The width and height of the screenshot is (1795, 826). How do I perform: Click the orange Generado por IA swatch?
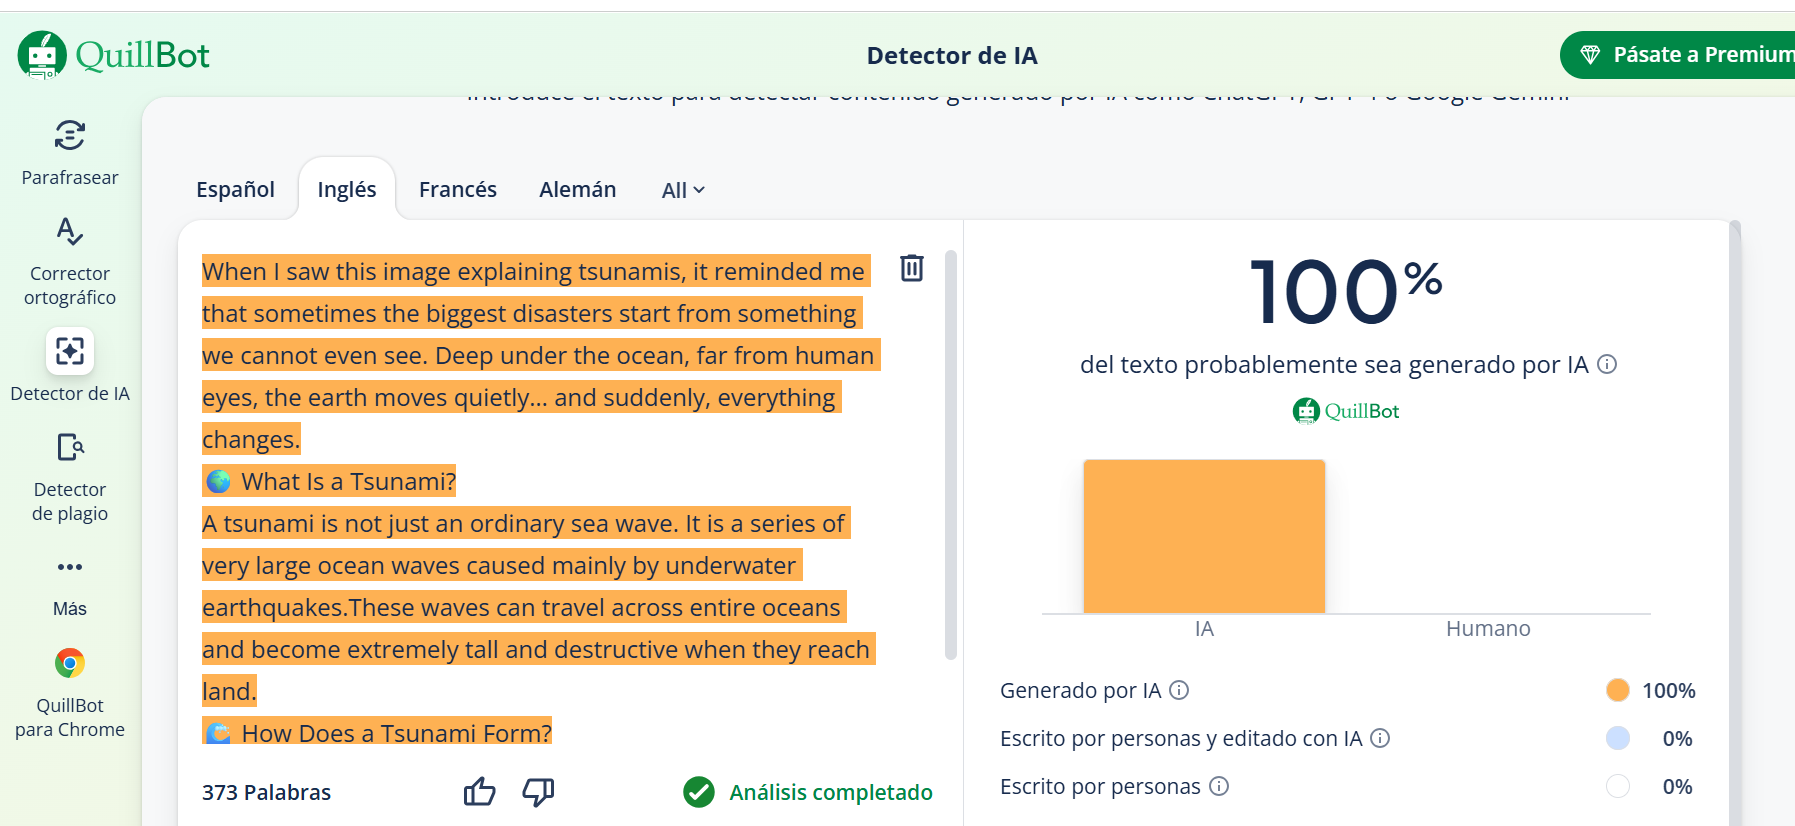1618,690
